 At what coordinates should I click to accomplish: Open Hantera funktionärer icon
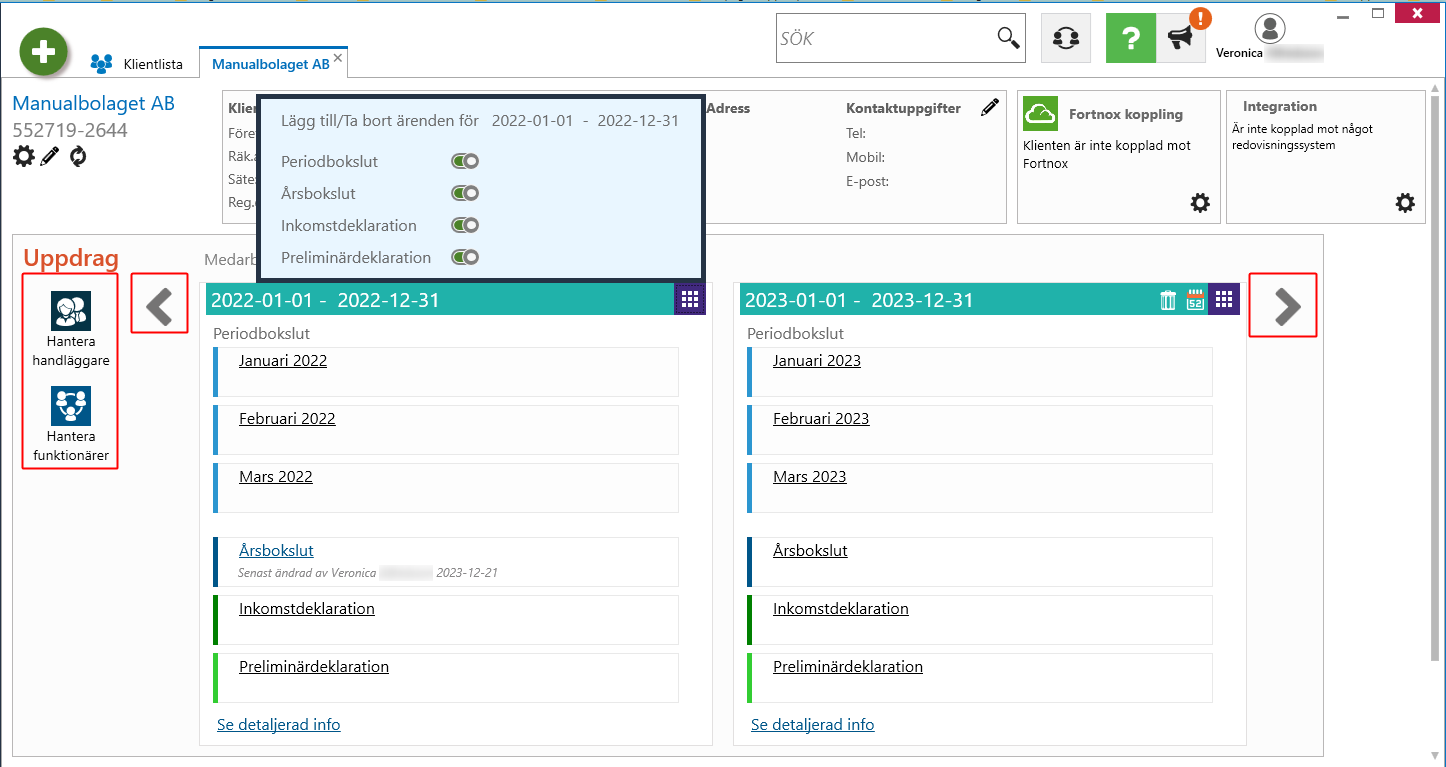coord(71,406)
